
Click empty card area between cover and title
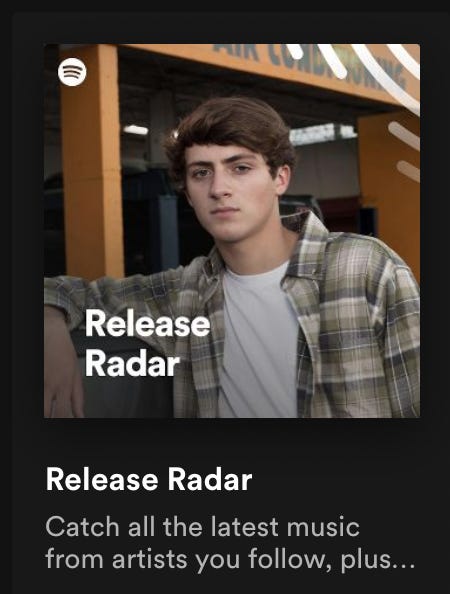[232, 441]
